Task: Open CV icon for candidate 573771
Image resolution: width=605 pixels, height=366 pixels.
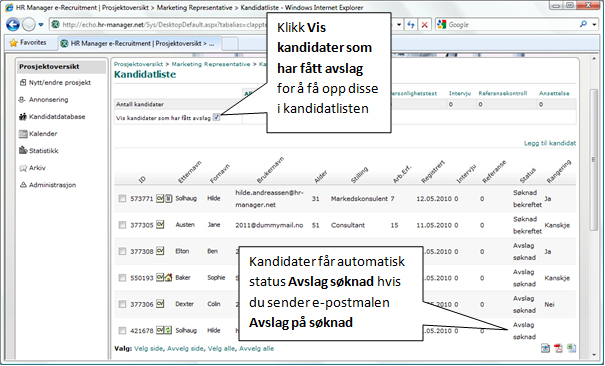Action: (x=160, y=198)
